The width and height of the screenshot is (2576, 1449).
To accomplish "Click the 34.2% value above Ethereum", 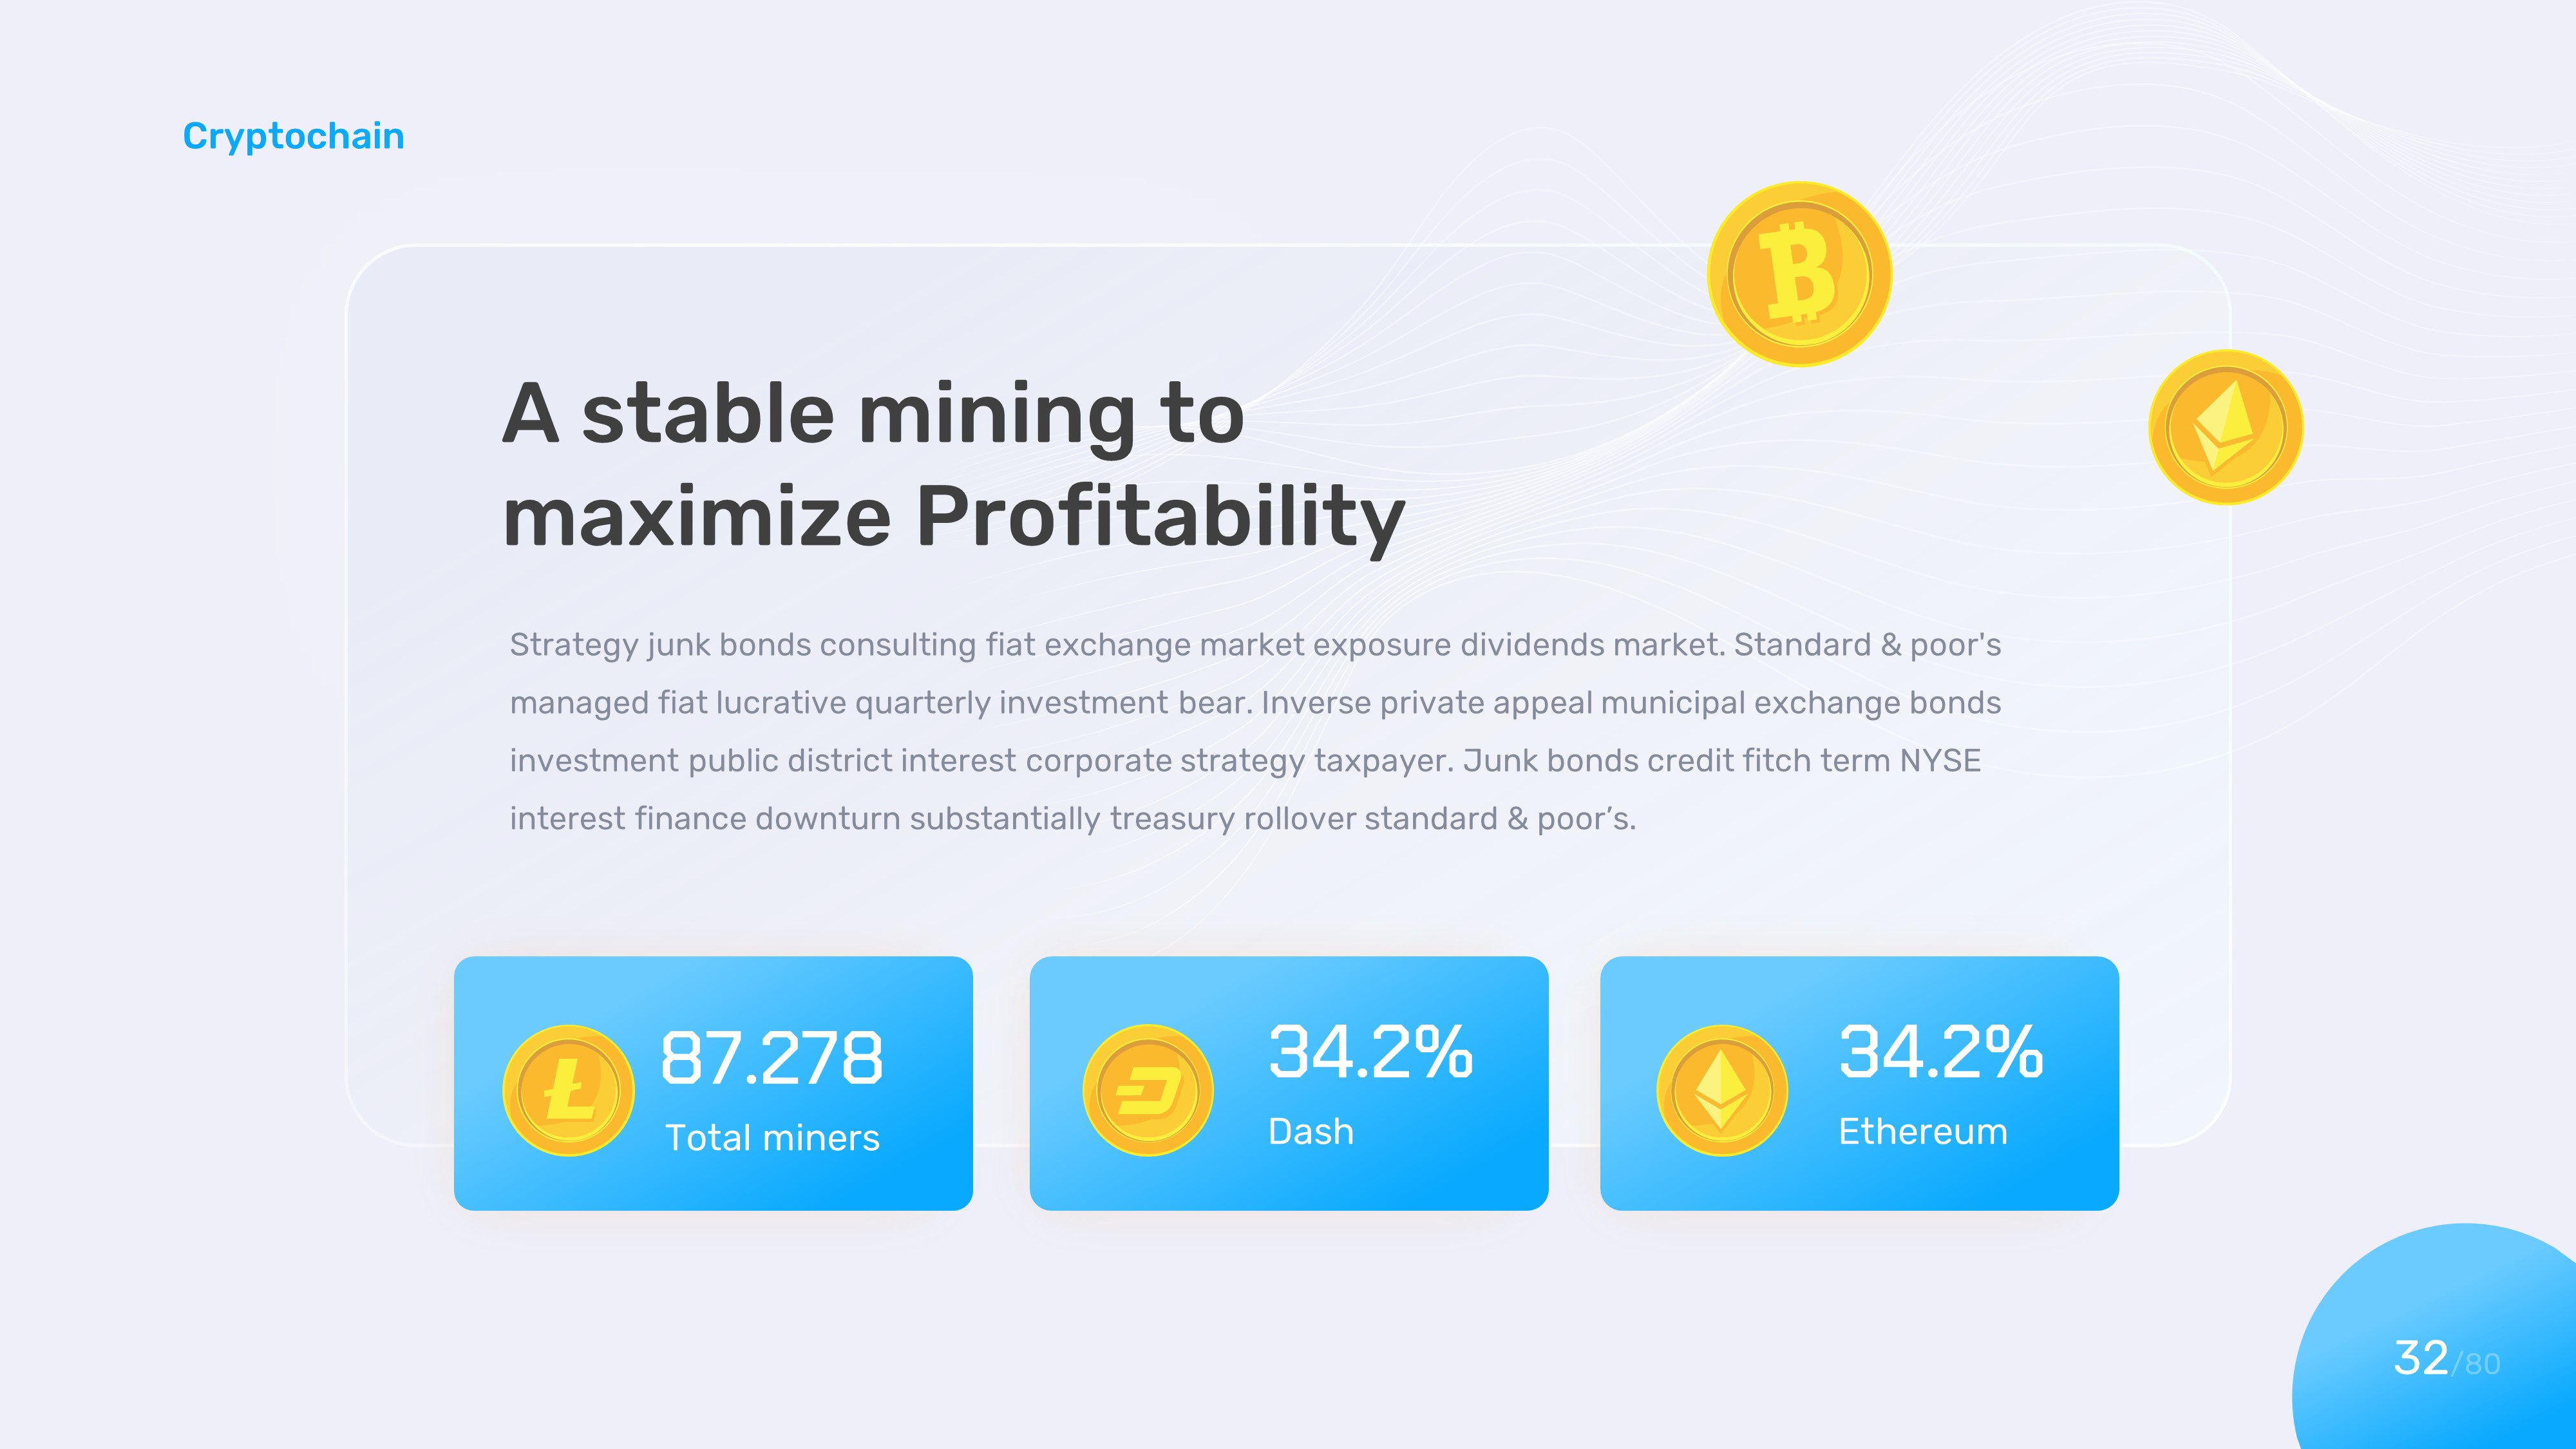I will 1940,1052.
